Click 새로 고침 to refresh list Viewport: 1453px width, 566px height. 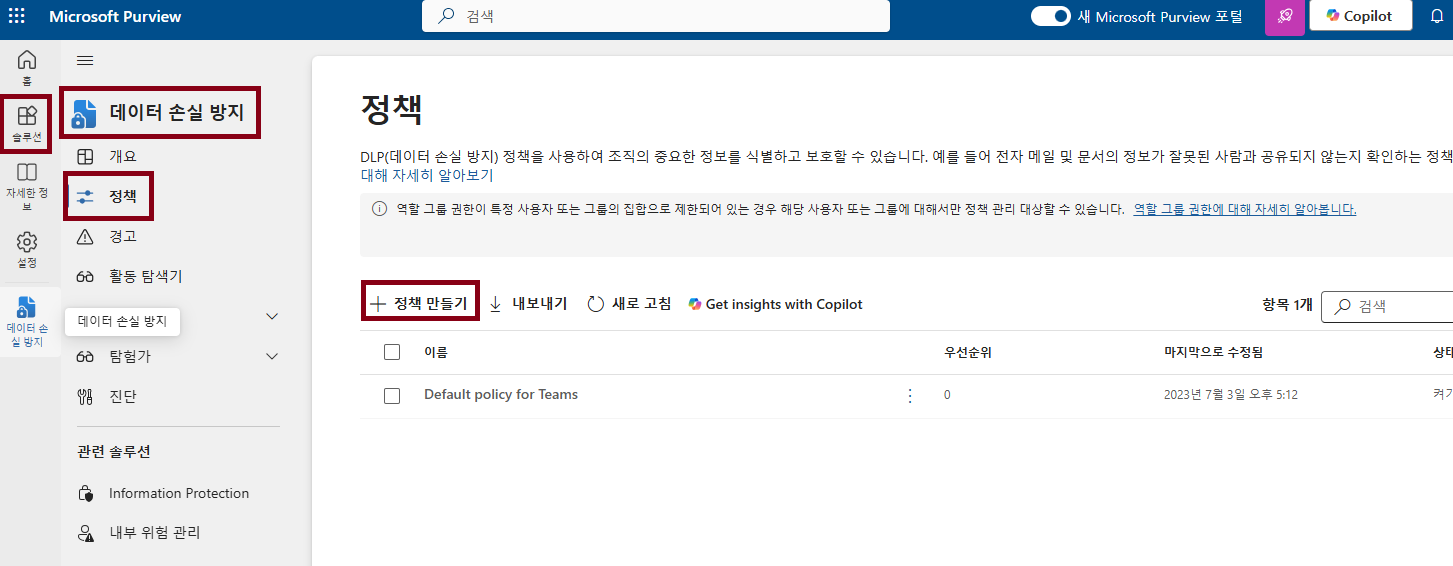tap(629, 303)
